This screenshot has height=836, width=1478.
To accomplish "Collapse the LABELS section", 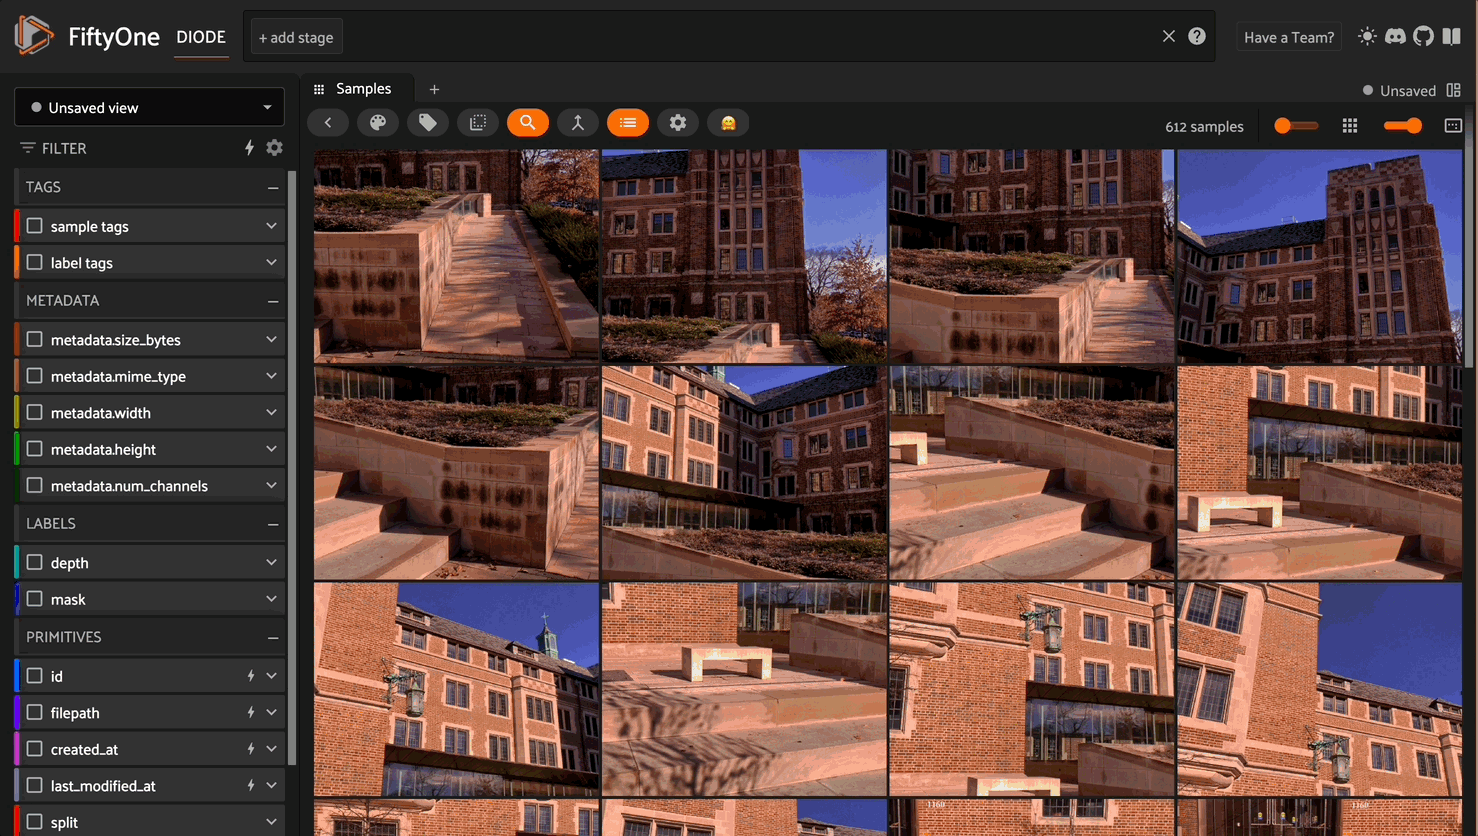I will pos(272,524).
